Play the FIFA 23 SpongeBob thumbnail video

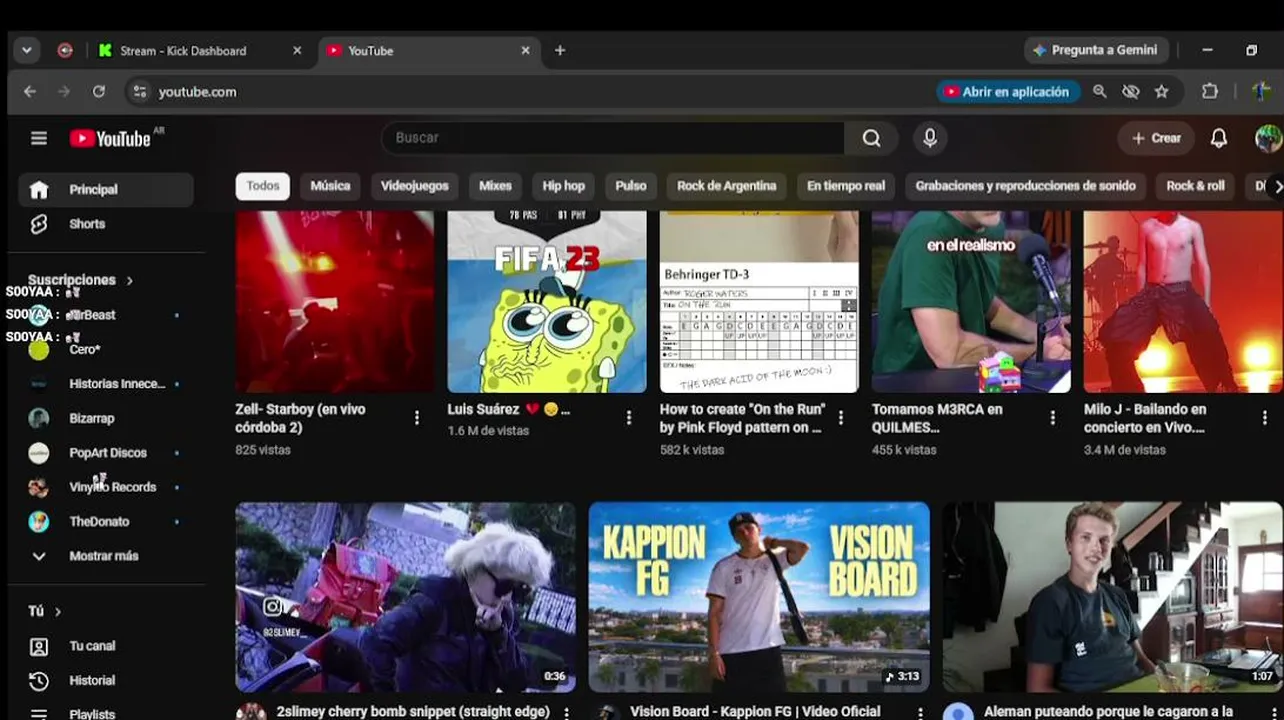547,302
